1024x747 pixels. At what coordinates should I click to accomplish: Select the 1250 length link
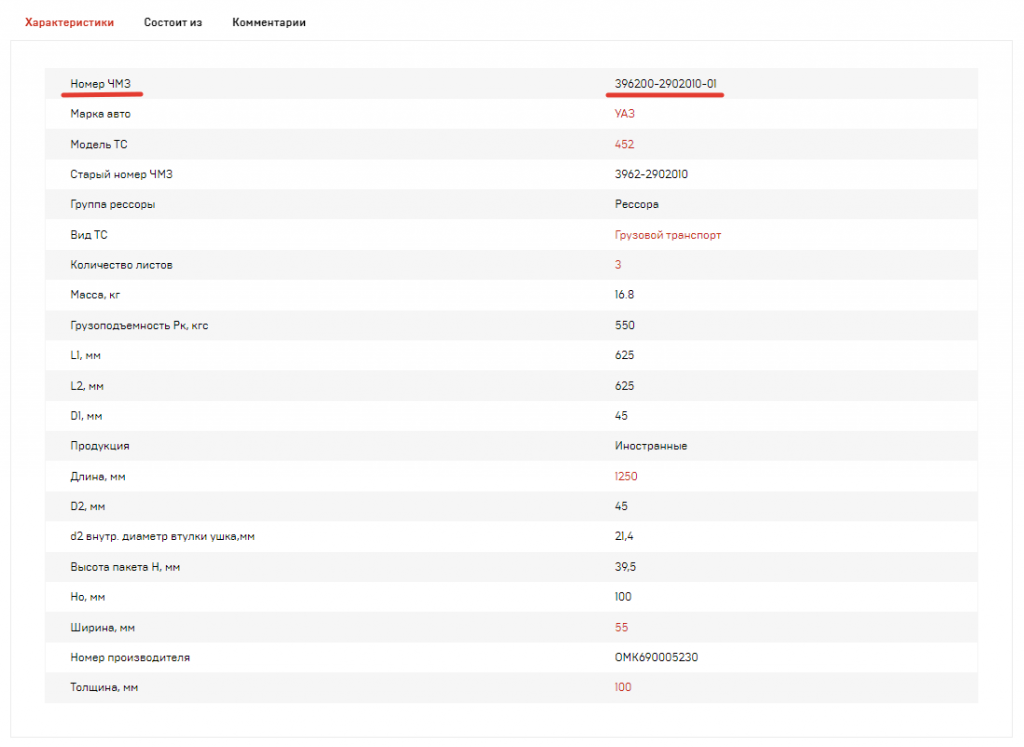click(x=626, y=476)
